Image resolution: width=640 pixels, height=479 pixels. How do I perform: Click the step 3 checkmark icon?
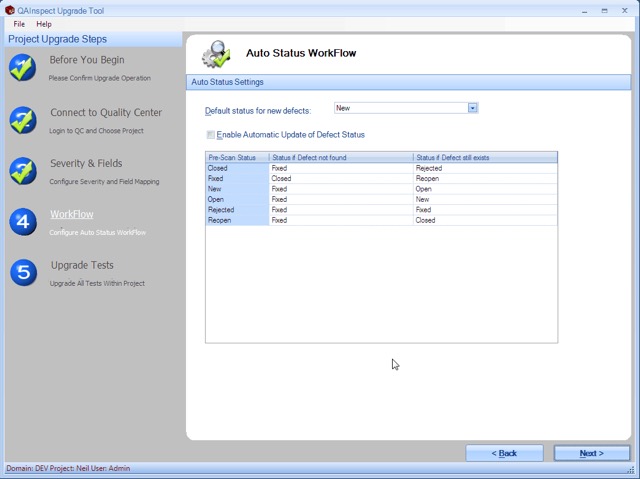coord(23,171)
